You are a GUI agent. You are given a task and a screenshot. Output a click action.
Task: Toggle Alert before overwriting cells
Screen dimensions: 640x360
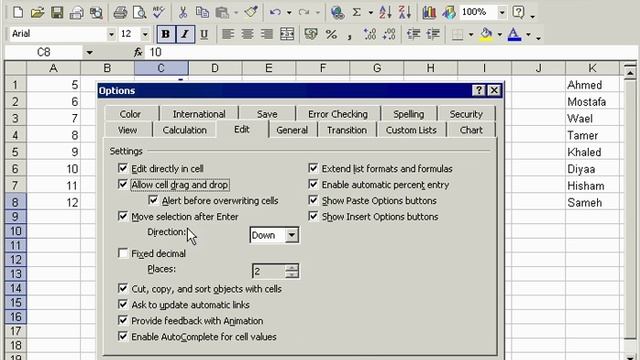click(153, 200)
